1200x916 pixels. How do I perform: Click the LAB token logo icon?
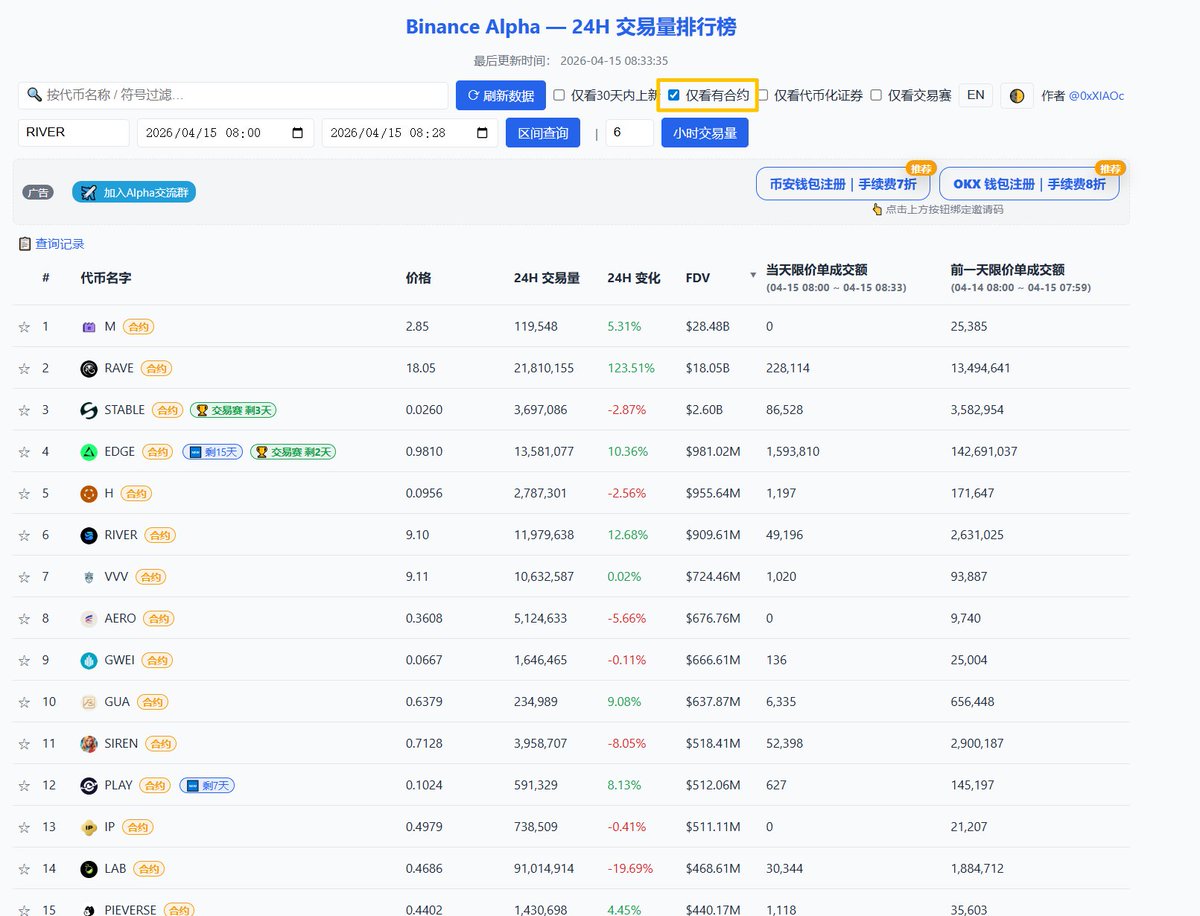click(x=89, y=869)
